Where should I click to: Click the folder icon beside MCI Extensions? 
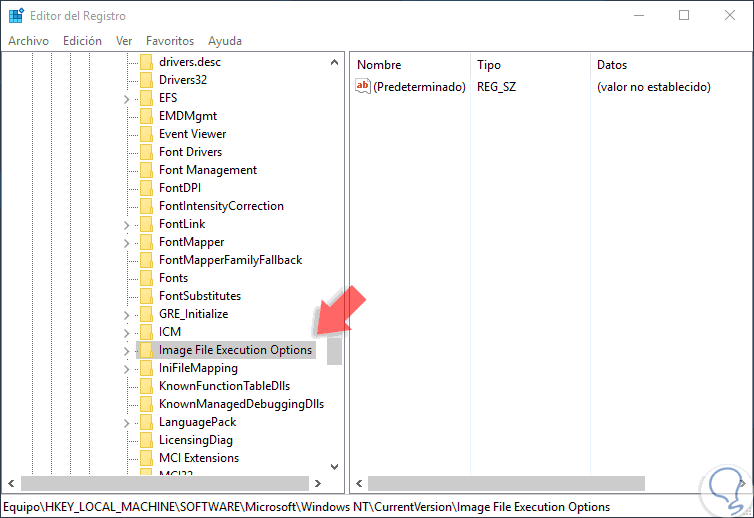(x=146, y=458)
